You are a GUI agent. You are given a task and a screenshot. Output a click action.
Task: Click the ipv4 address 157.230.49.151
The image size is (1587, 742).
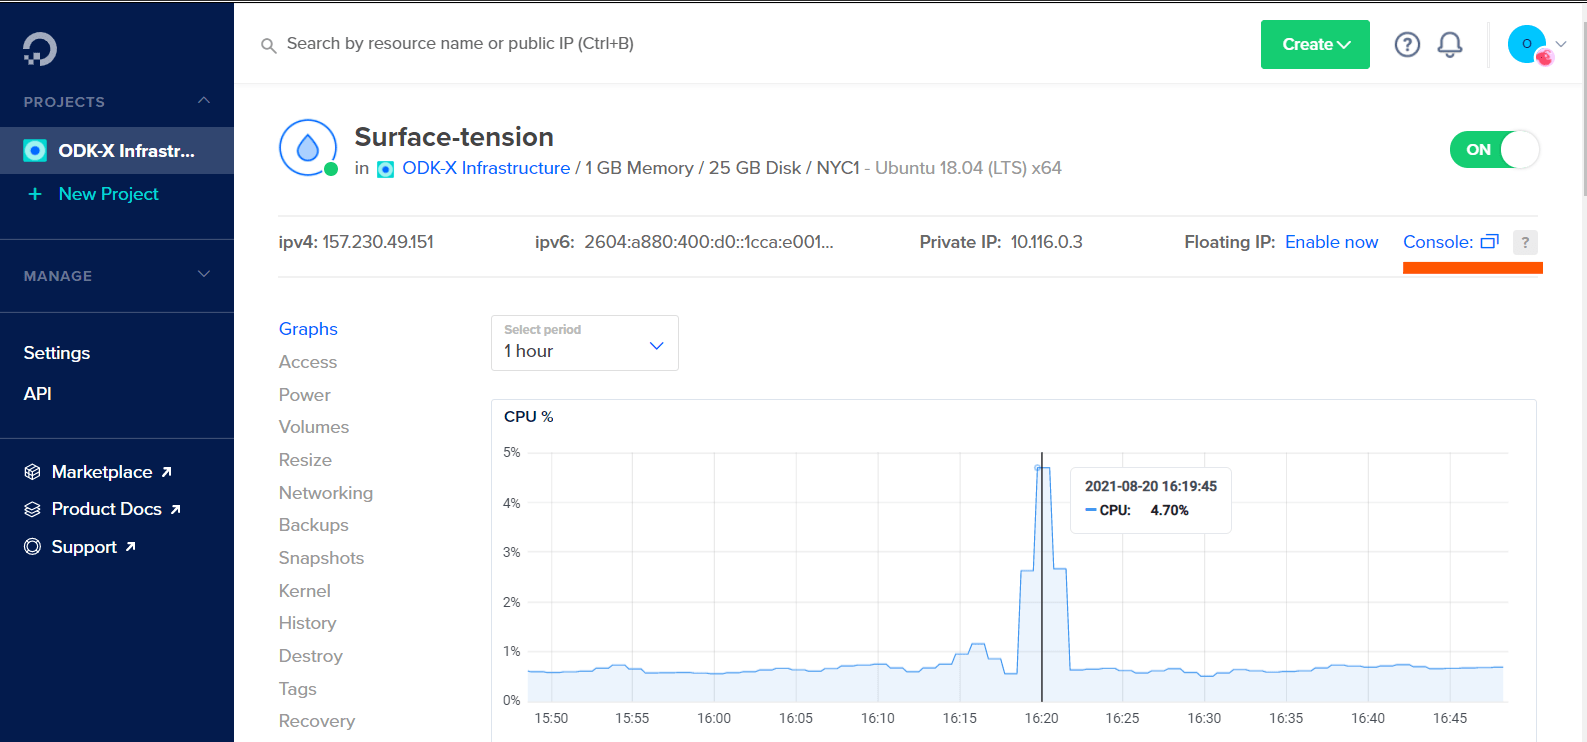point(378,242)
